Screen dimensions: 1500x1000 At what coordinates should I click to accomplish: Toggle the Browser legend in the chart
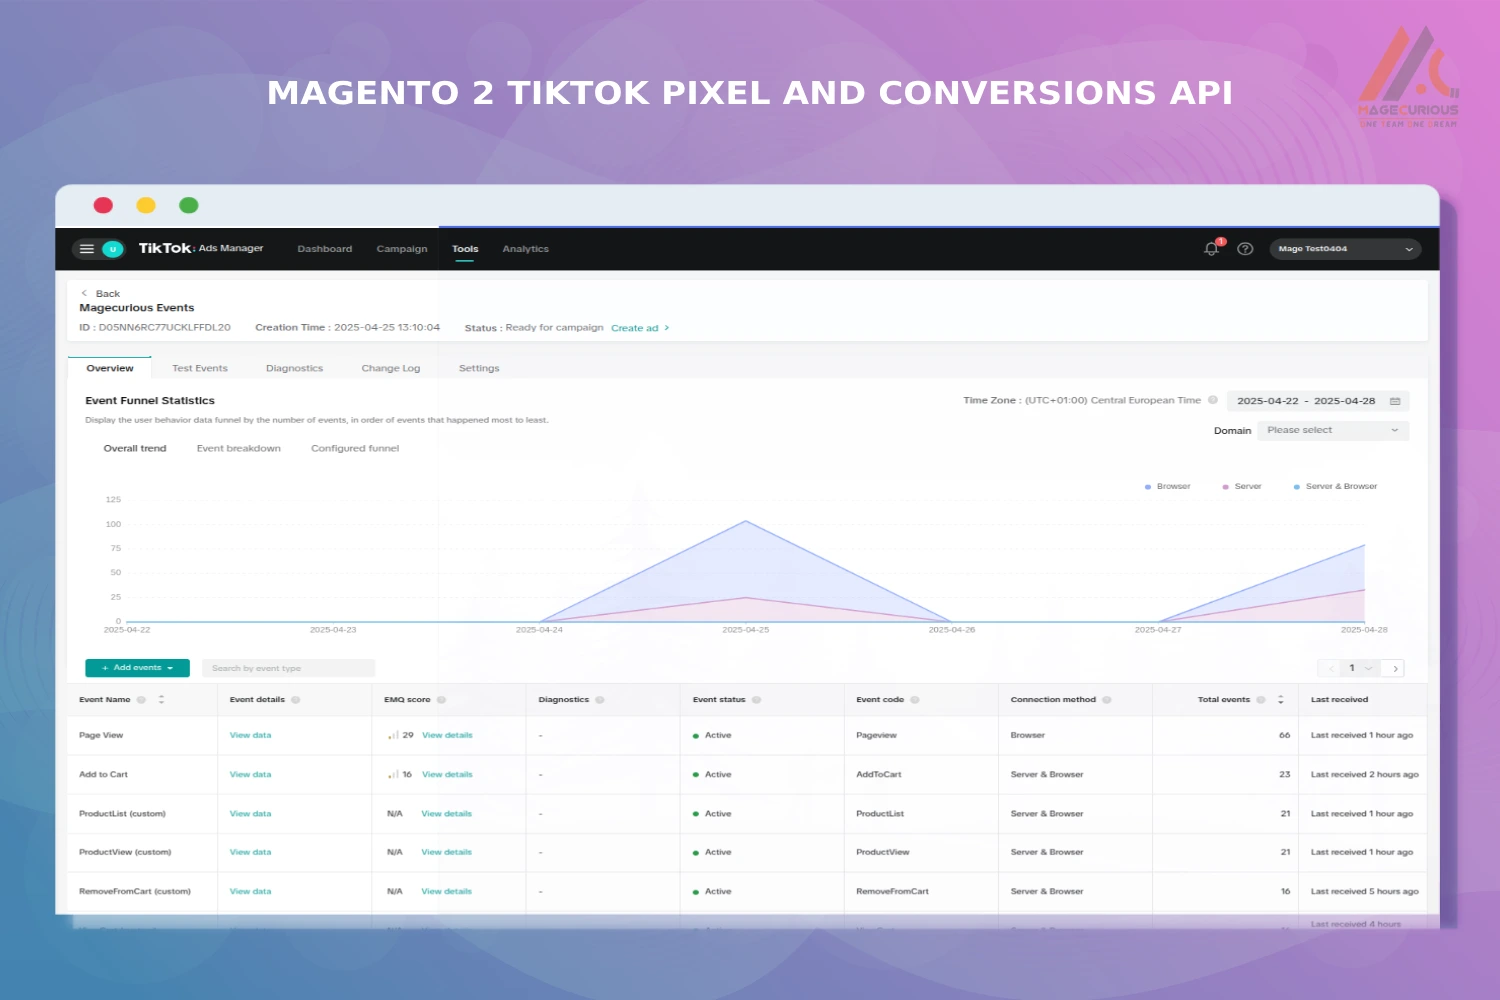click(x=1168, y=486)
